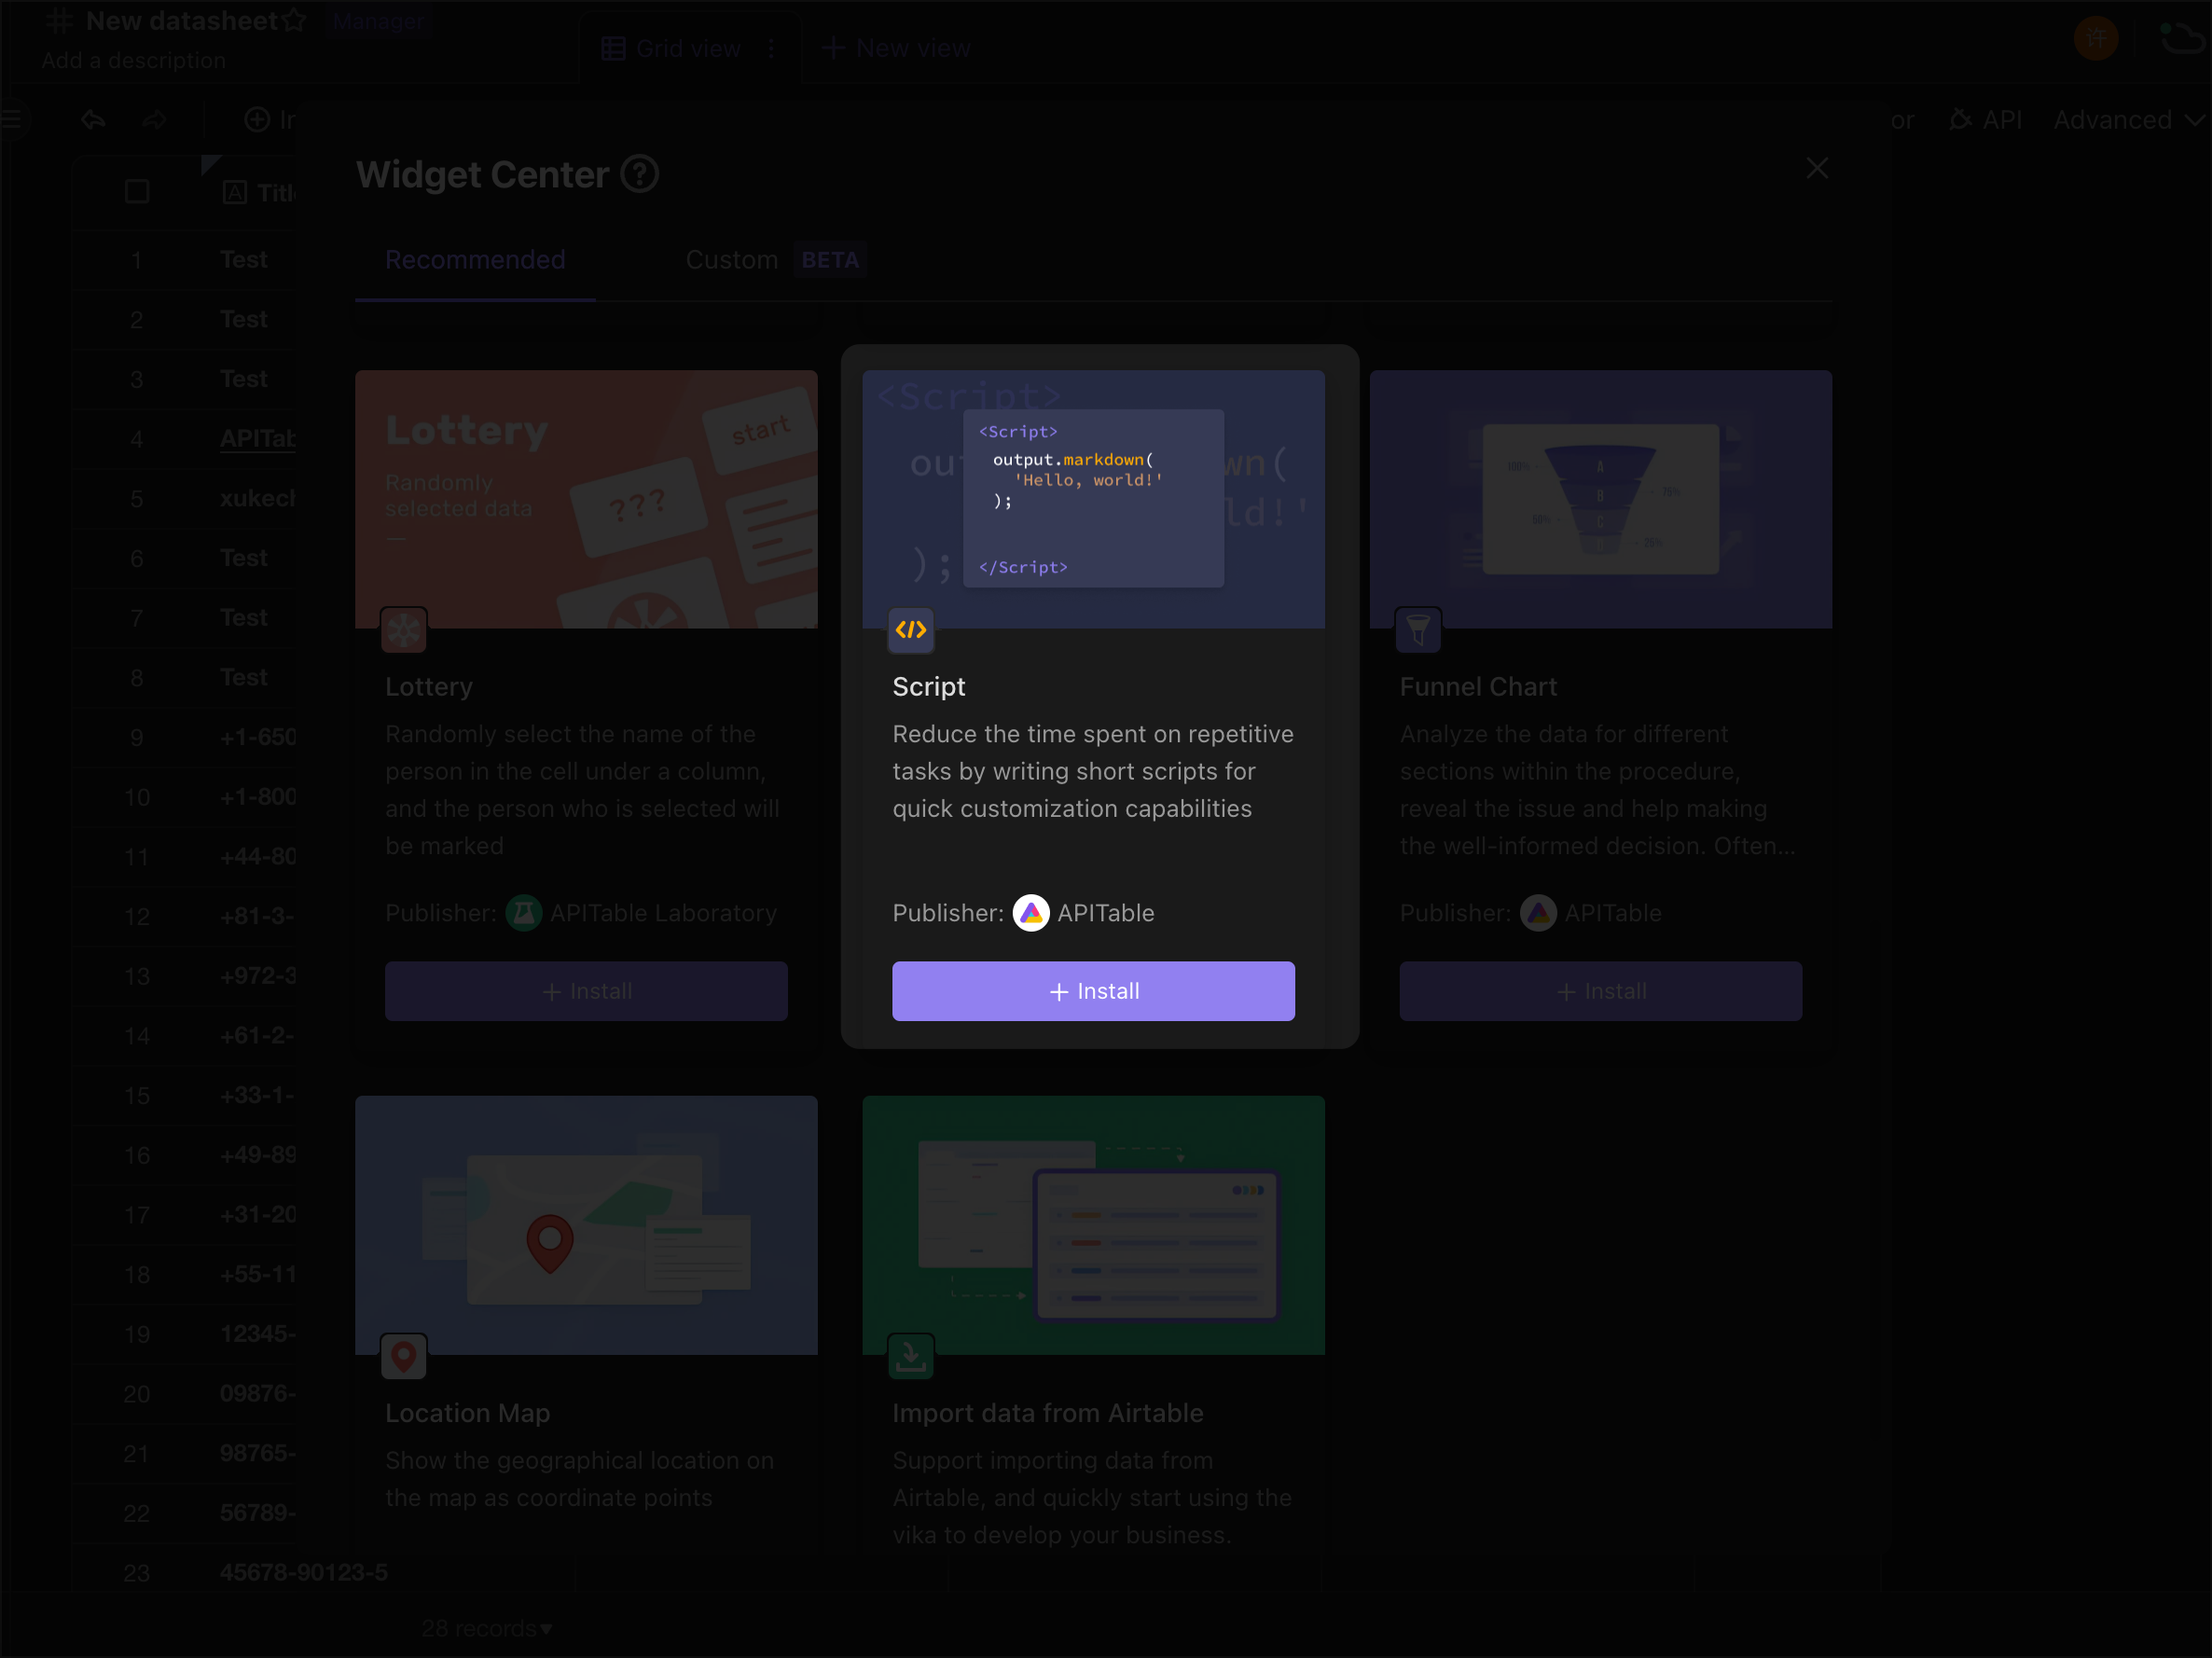This screenshot has width=2212, height=1658.
Task: Select row number 12
Action: click(136, 916)
